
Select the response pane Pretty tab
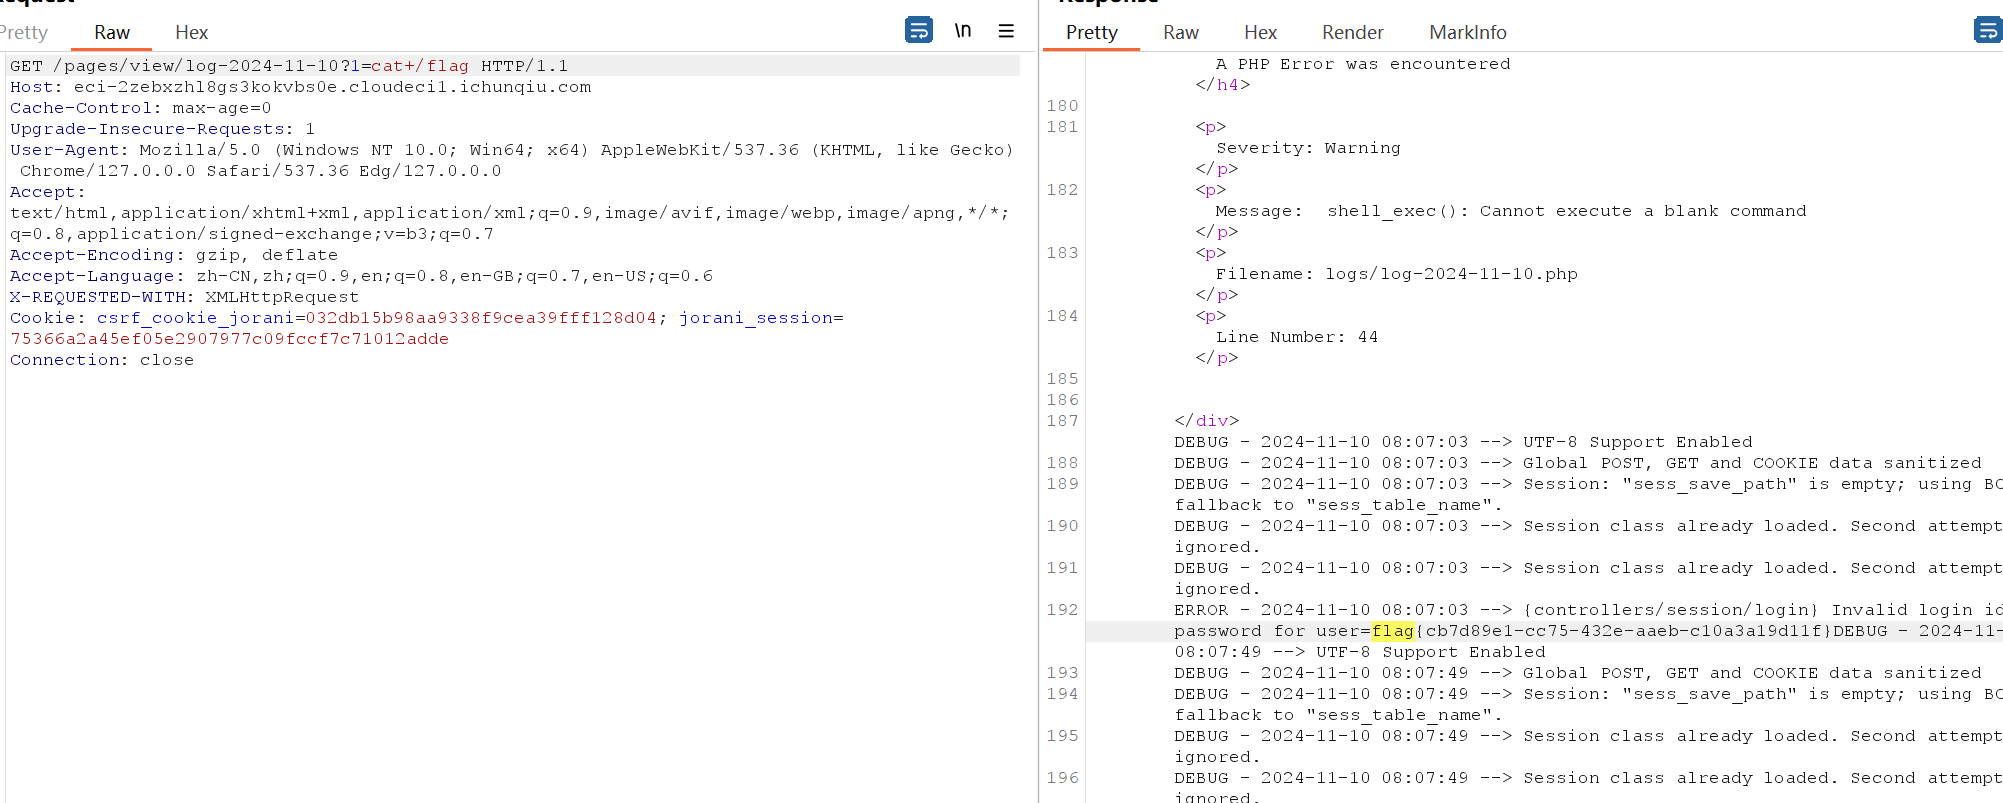[x=1091, y=32]
